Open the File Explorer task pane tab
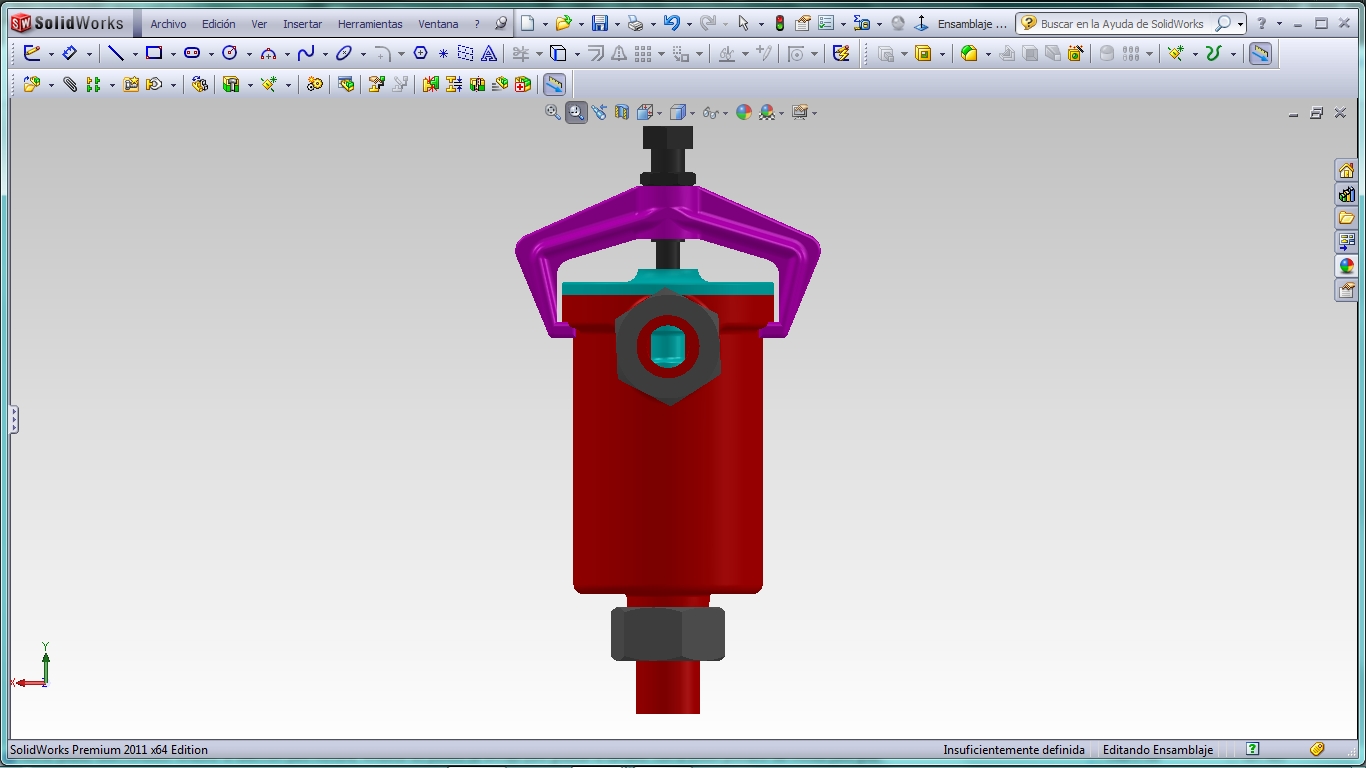This screenshot has height=768, width=1366. 1347,218
